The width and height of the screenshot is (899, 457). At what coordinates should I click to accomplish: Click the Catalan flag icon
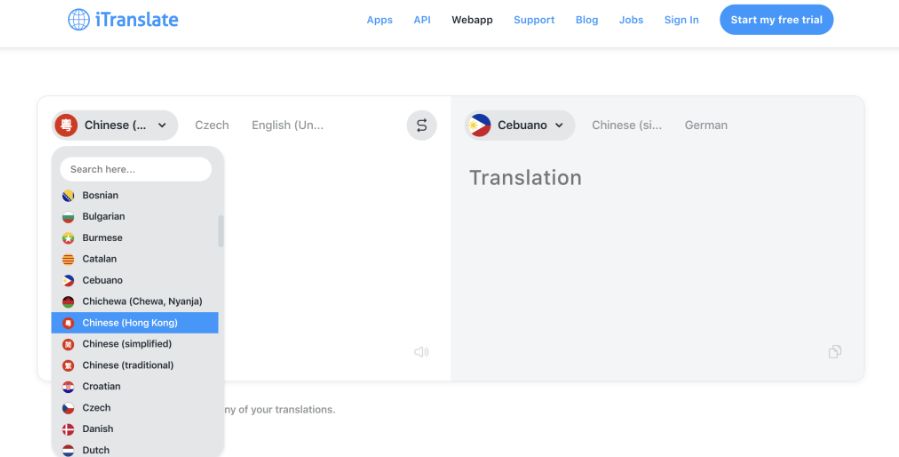pos(68,259)
